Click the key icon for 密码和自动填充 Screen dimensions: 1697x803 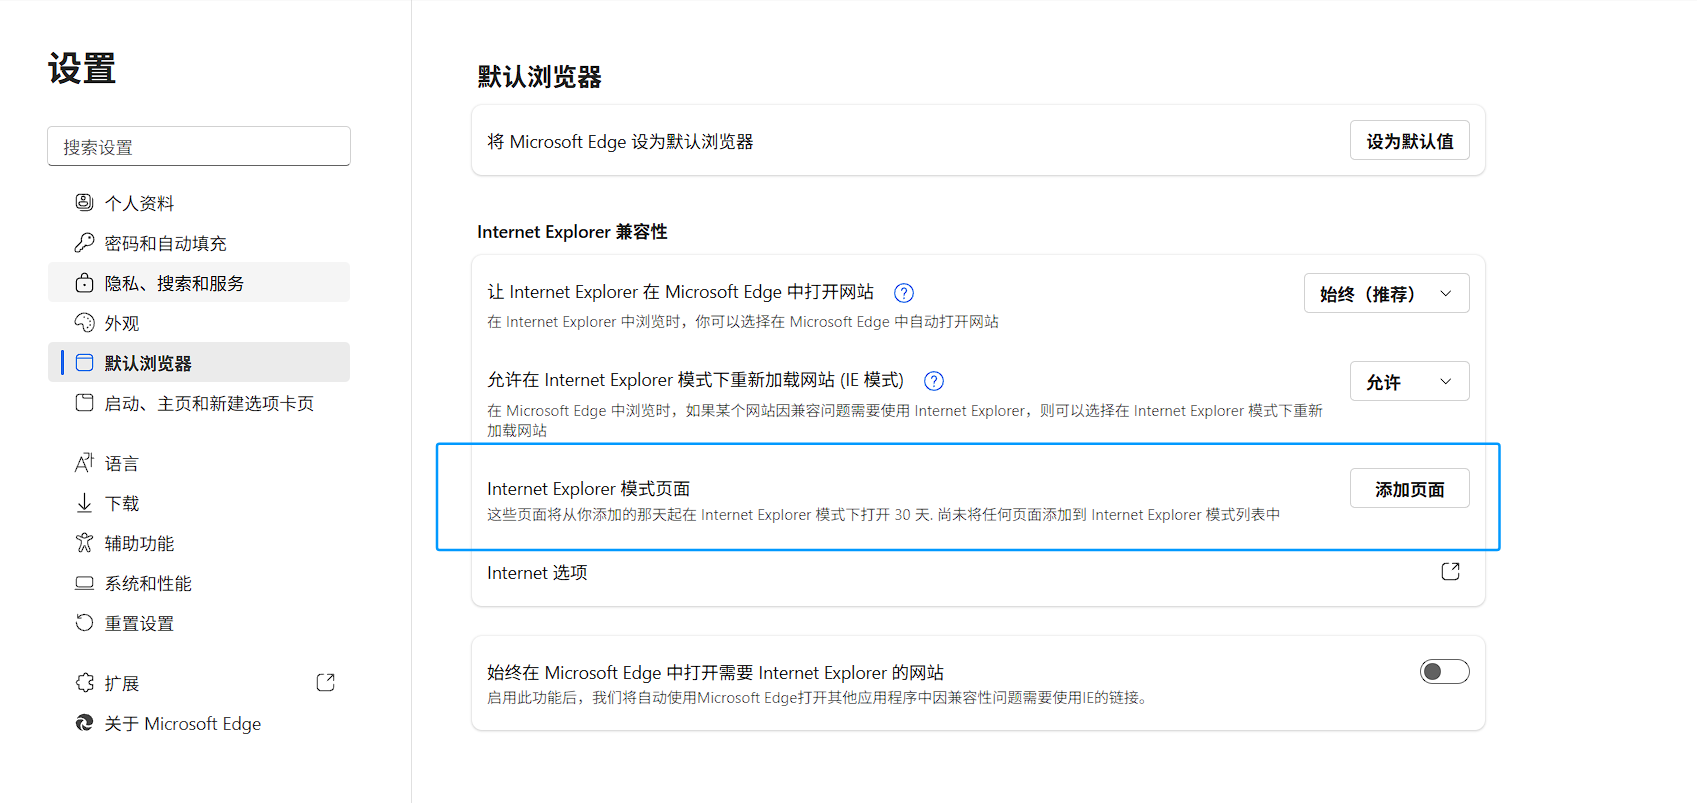[x=84, y=243]
